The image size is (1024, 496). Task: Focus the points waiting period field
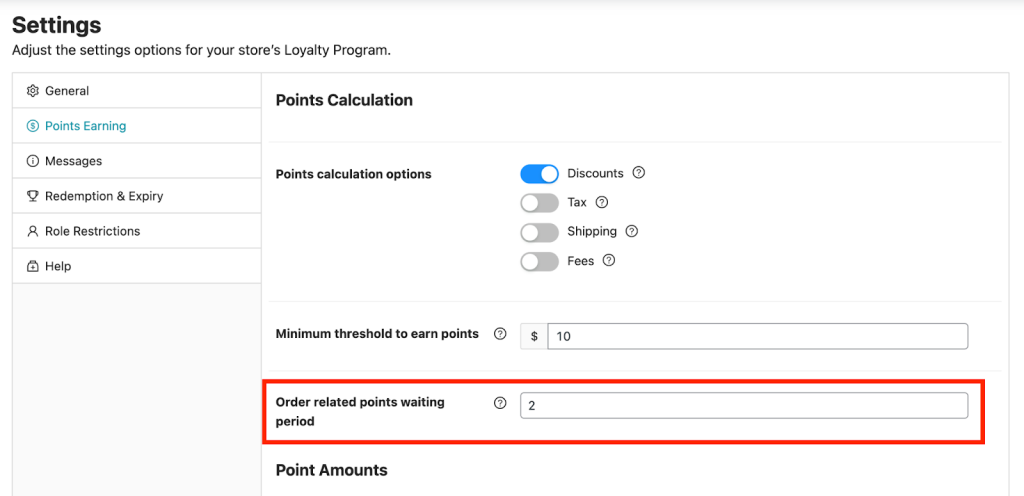(743, 405)
